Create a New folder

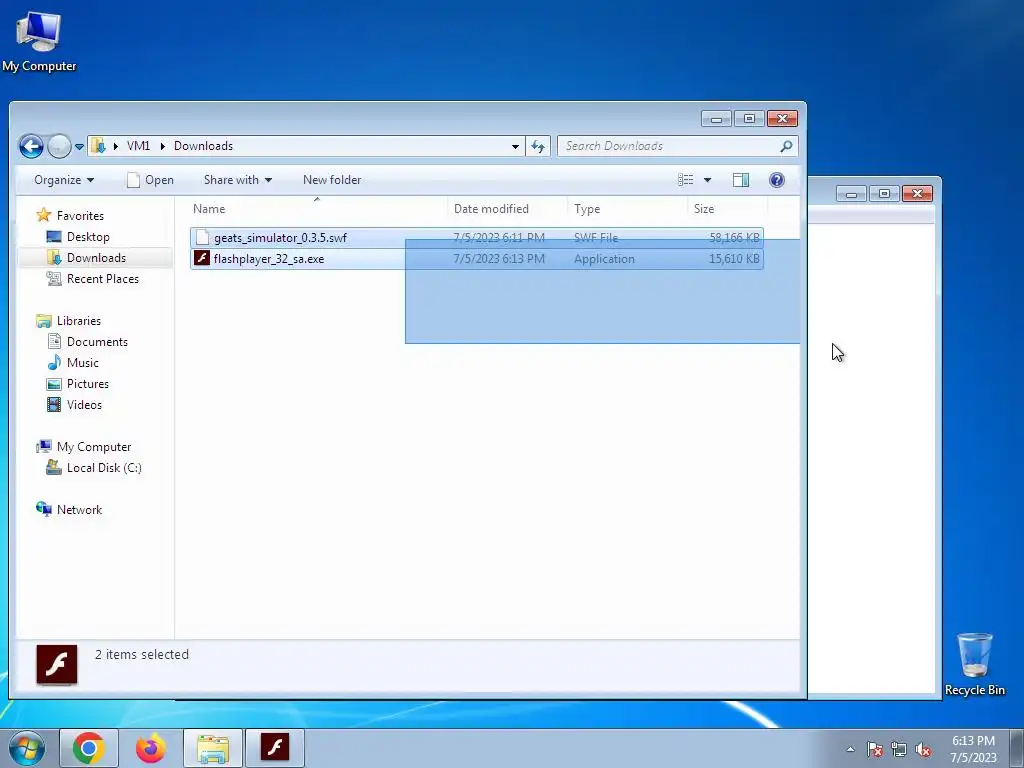click(x=332, y=180)
